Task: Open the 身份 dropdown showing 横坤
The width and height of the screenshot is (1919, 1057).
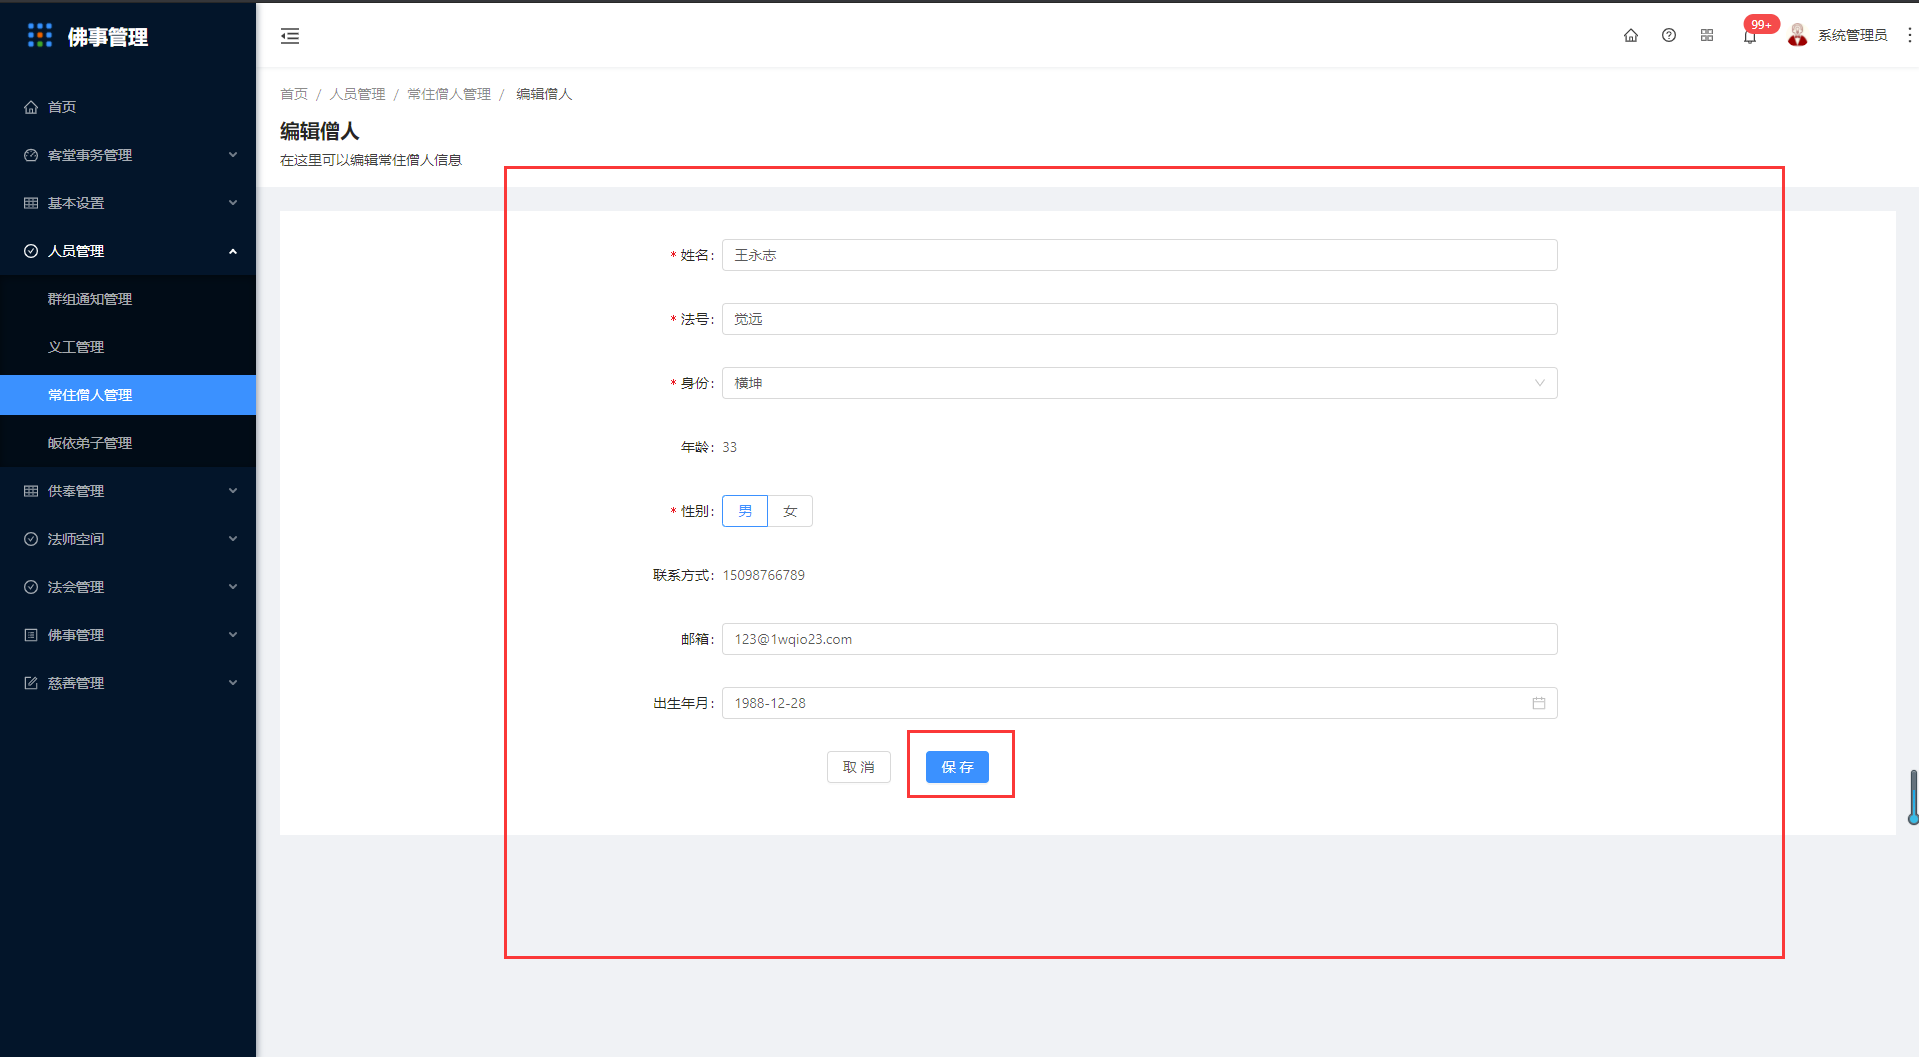Action: click(x=1140, y=383)
